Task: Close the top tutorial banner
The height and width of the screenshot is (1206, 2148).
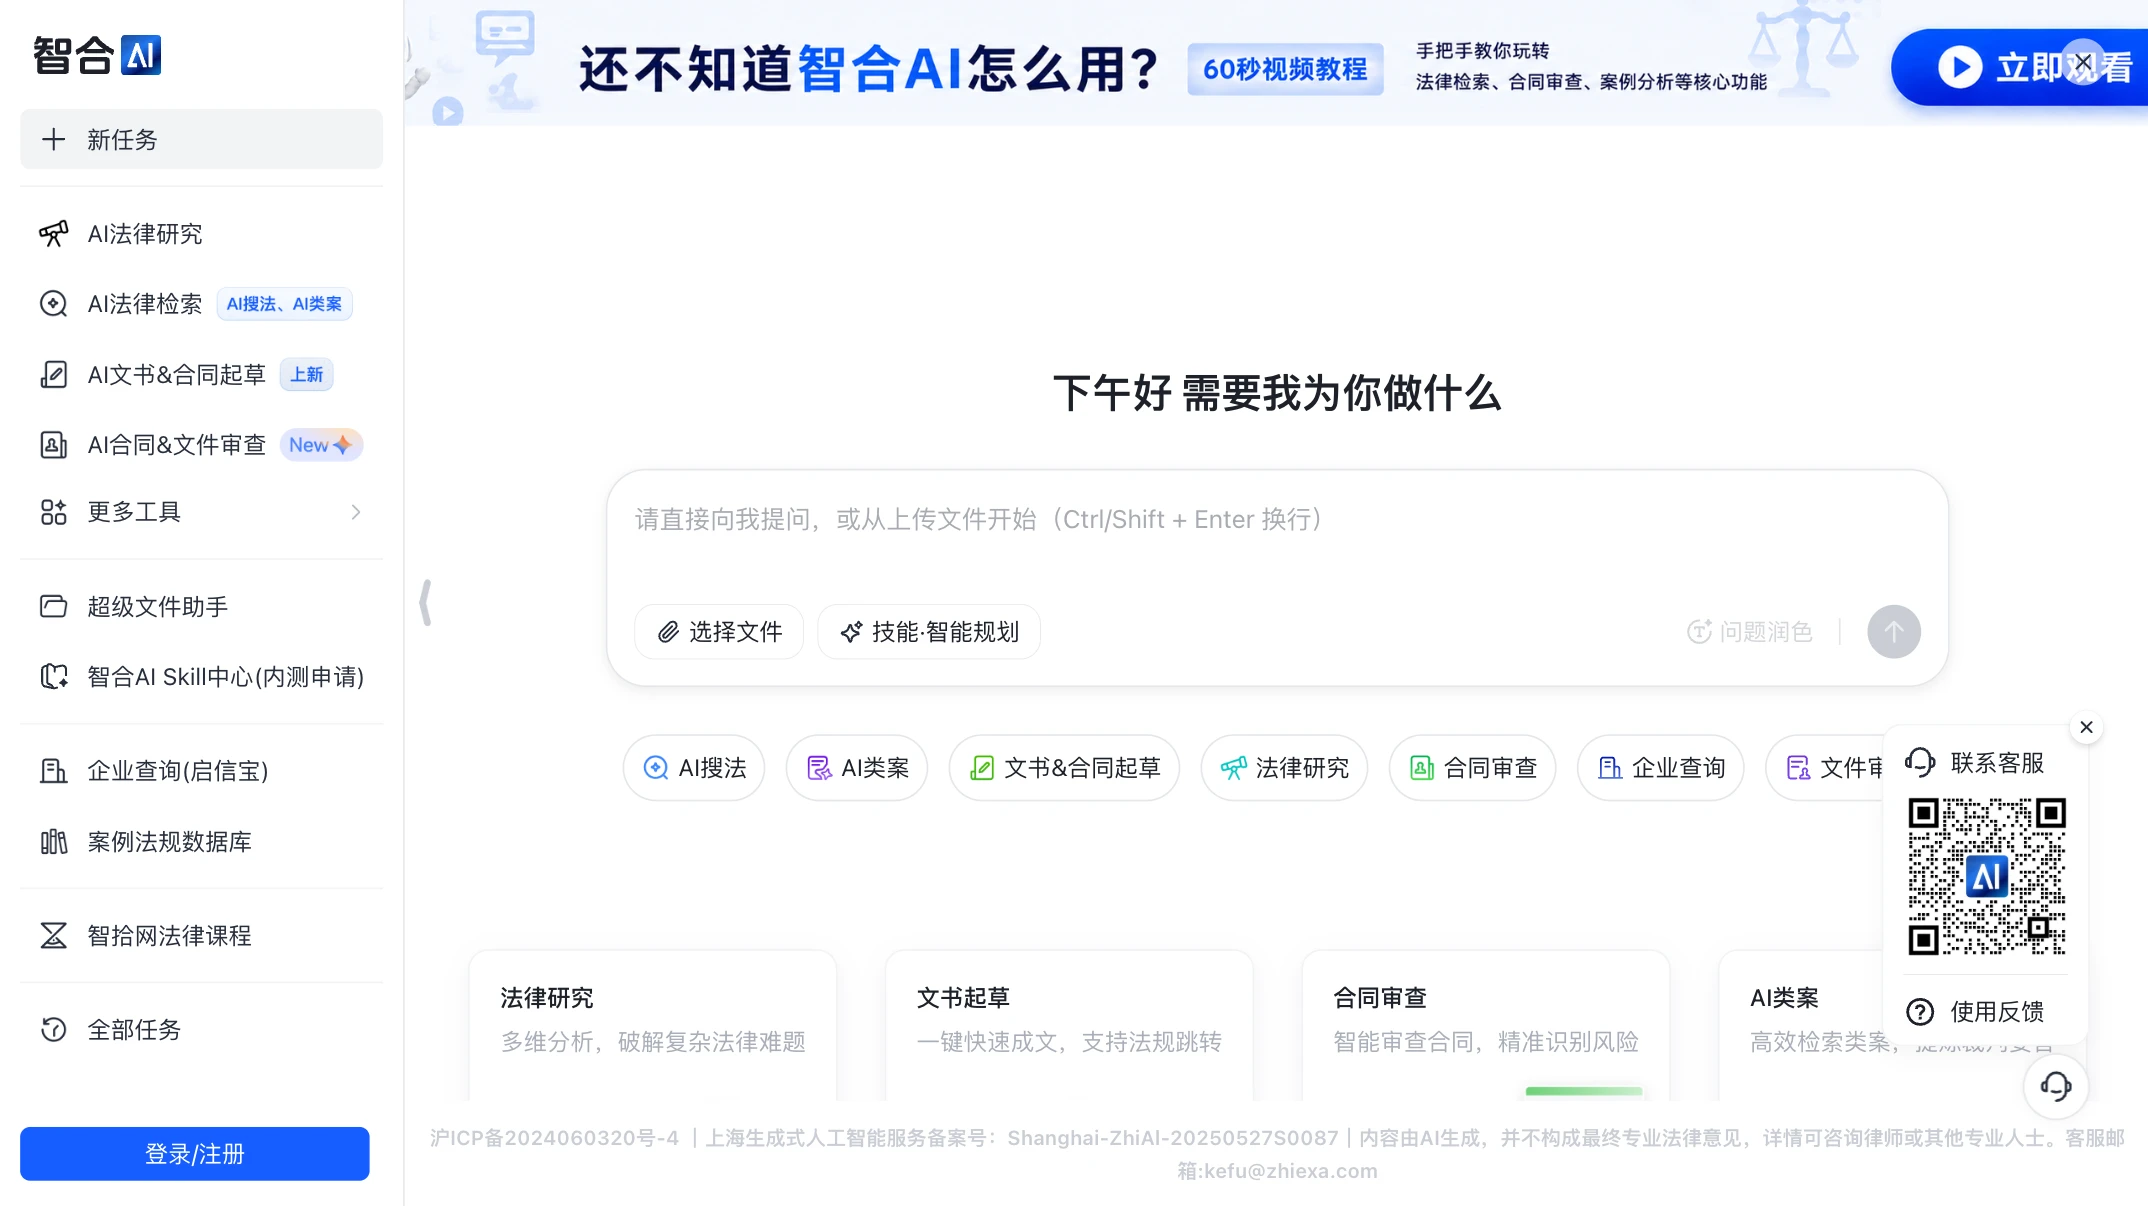Action: (2083, 63)
